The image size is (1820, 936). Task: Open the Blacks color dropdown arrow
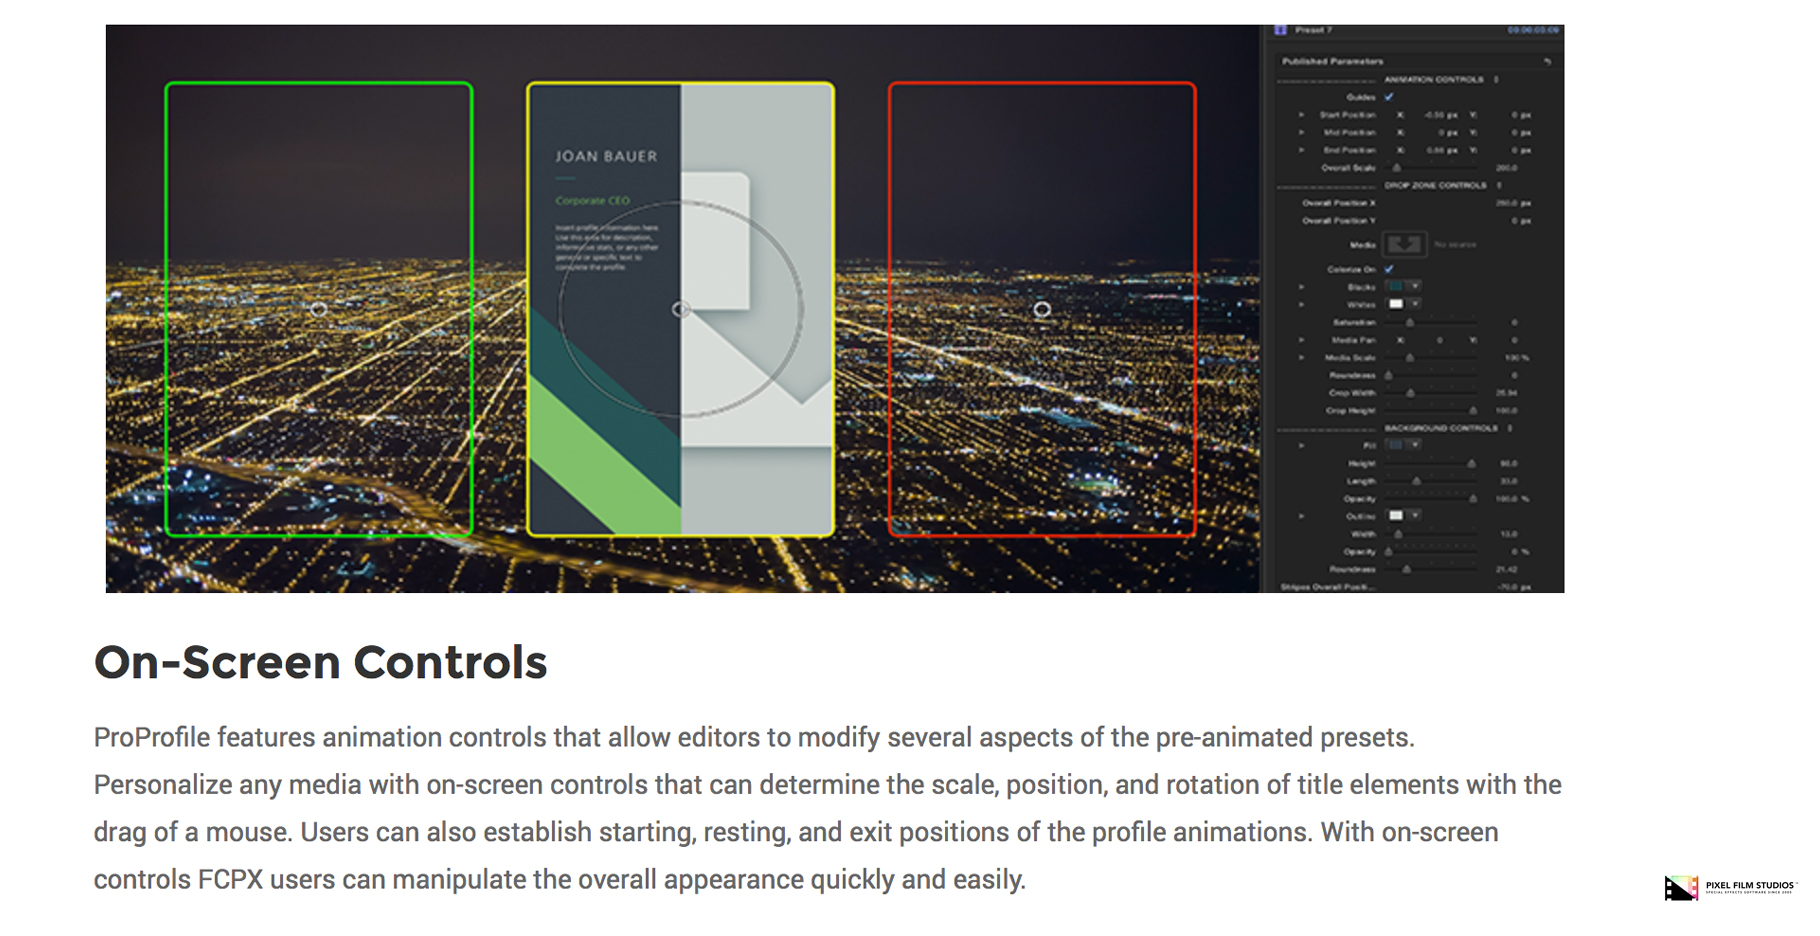pos(1415,287)
